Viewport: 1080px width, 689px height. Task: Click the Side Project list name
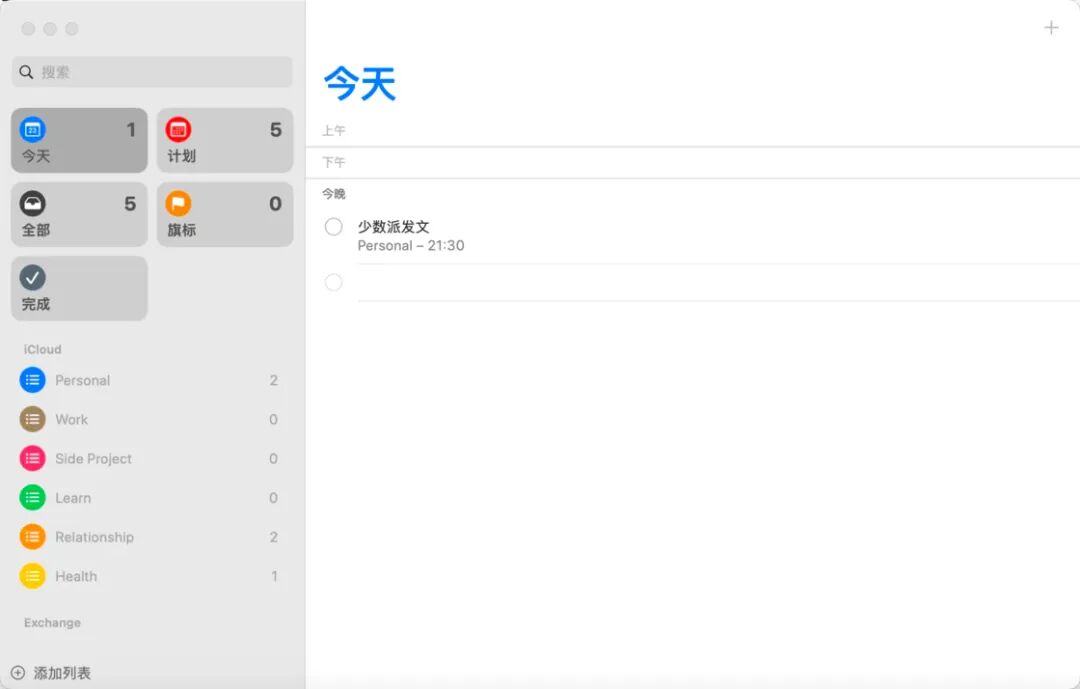[93, 459]
